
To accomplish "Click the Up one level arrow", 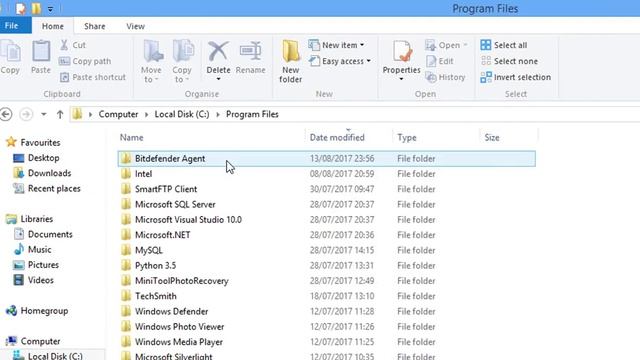I will (60, 114).
